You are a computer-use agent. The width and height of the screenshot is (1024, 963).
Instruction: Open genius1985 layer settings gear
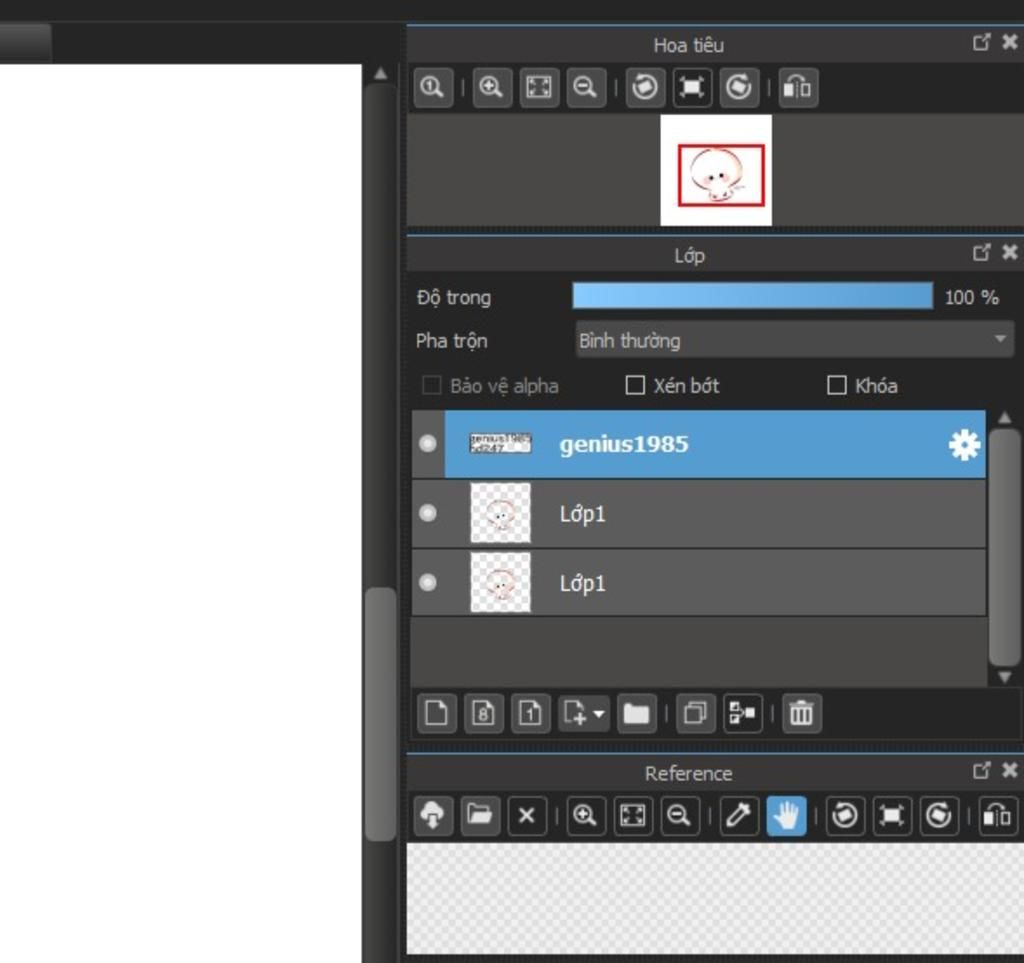(x=964, y=445)
